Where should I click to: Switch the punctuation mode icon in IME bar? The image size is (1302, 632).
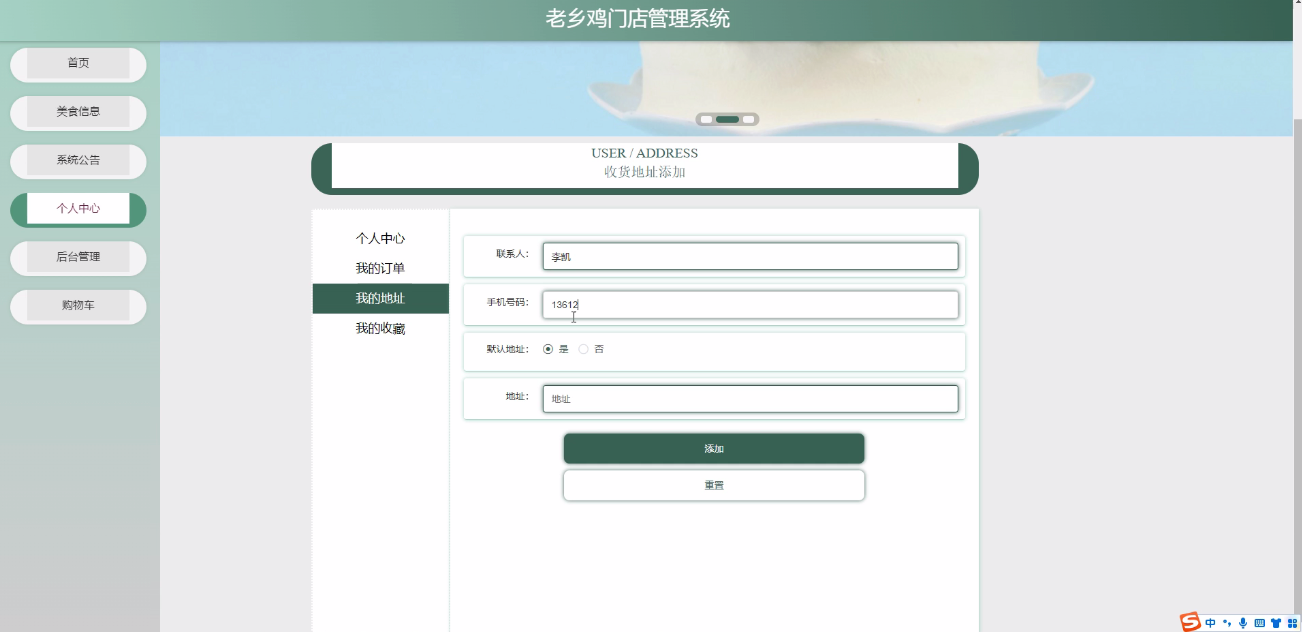pyautogui.click(x=1227, y=623)
